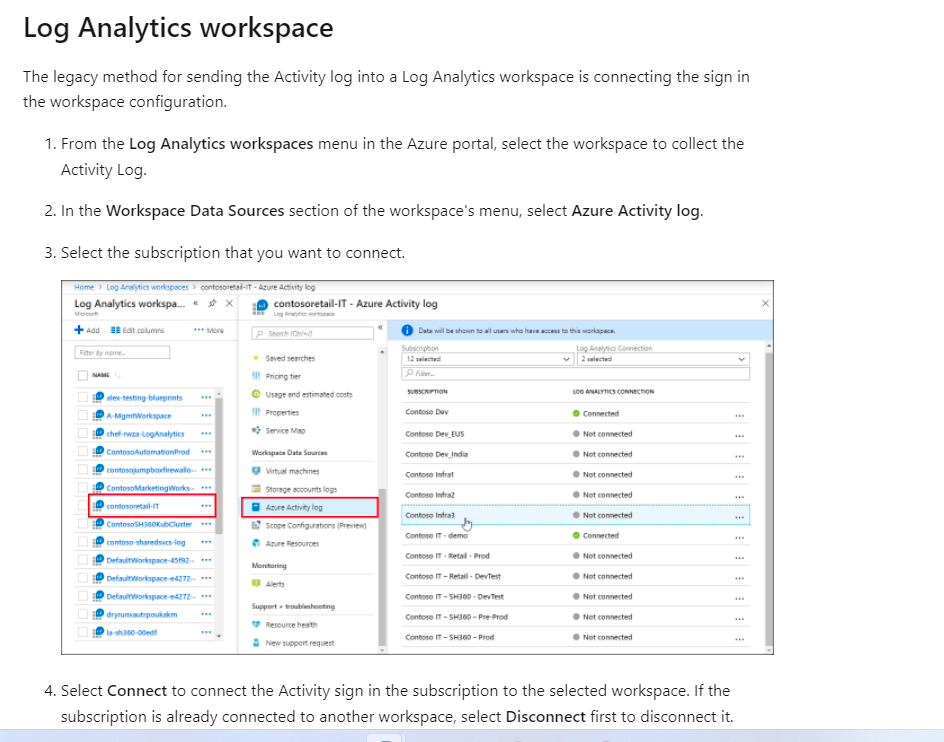Open ellipsis menu for Contoso Dev_EUS row
Viewport: 944px width, 742px height.
click(739, 435)
